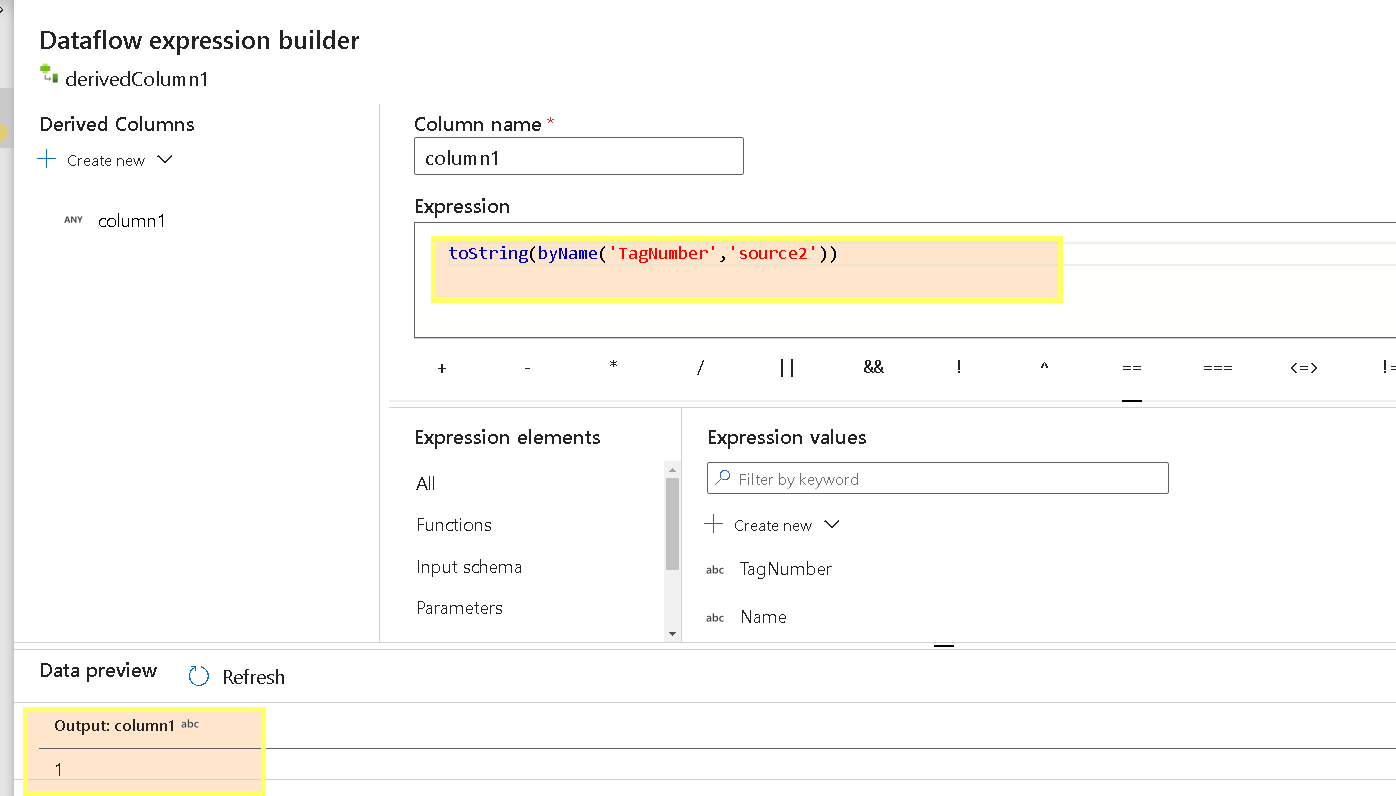Click the Output: column1 header in preview
The height and width of the screenshot is (796, 1396).
click(x=127, y=725)
